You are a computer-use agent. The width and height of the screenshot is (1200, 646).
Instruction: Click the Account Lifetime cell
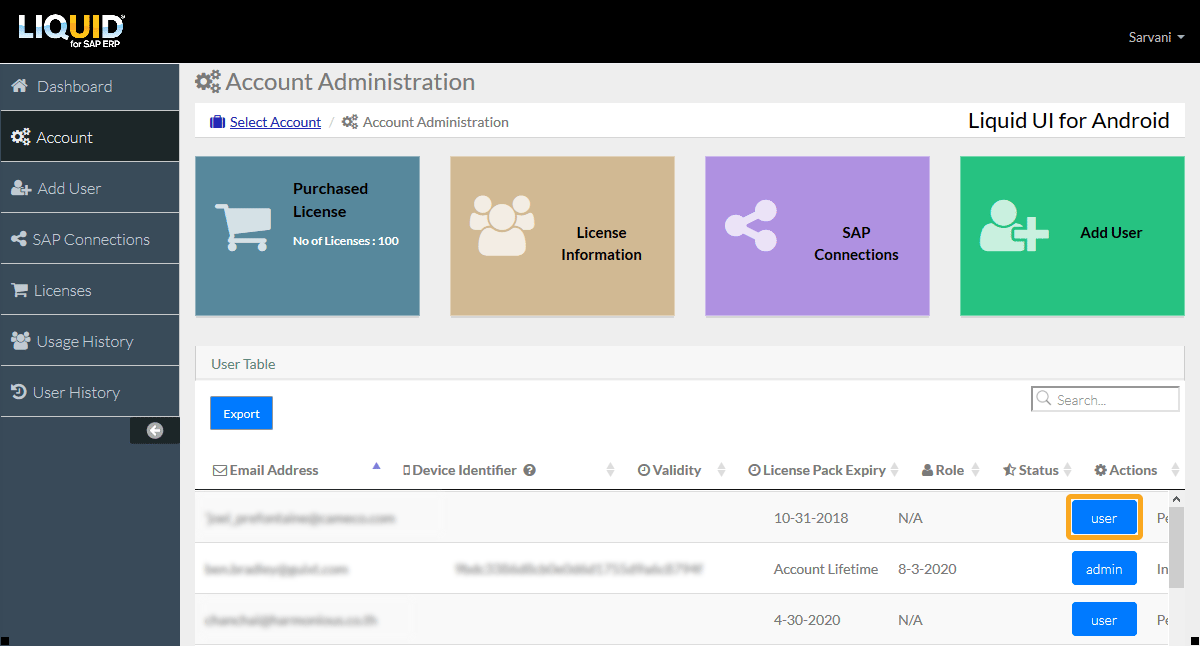point(826,569)
